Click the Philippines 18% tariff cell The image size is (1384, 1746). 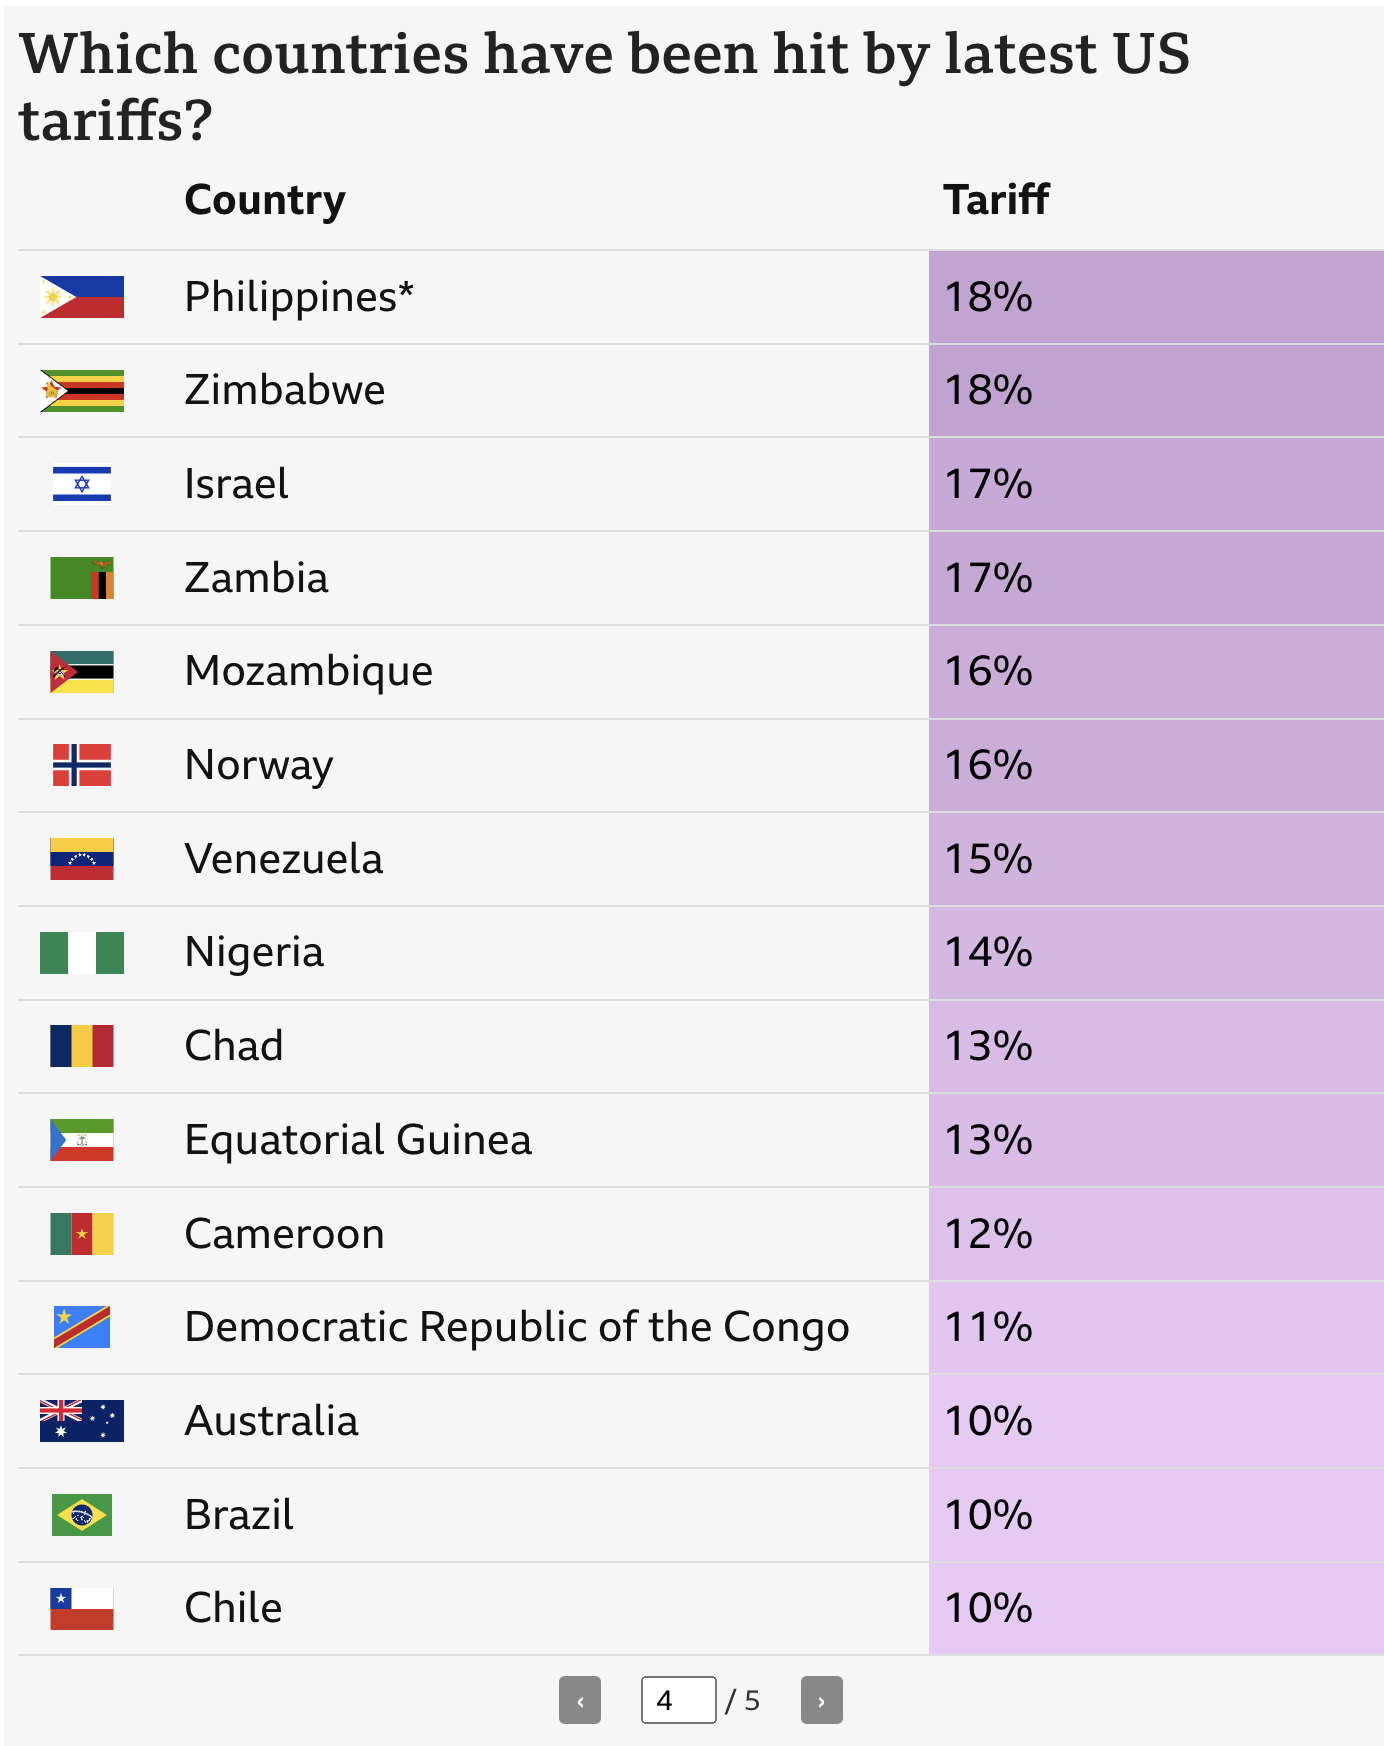point(1155,297)
